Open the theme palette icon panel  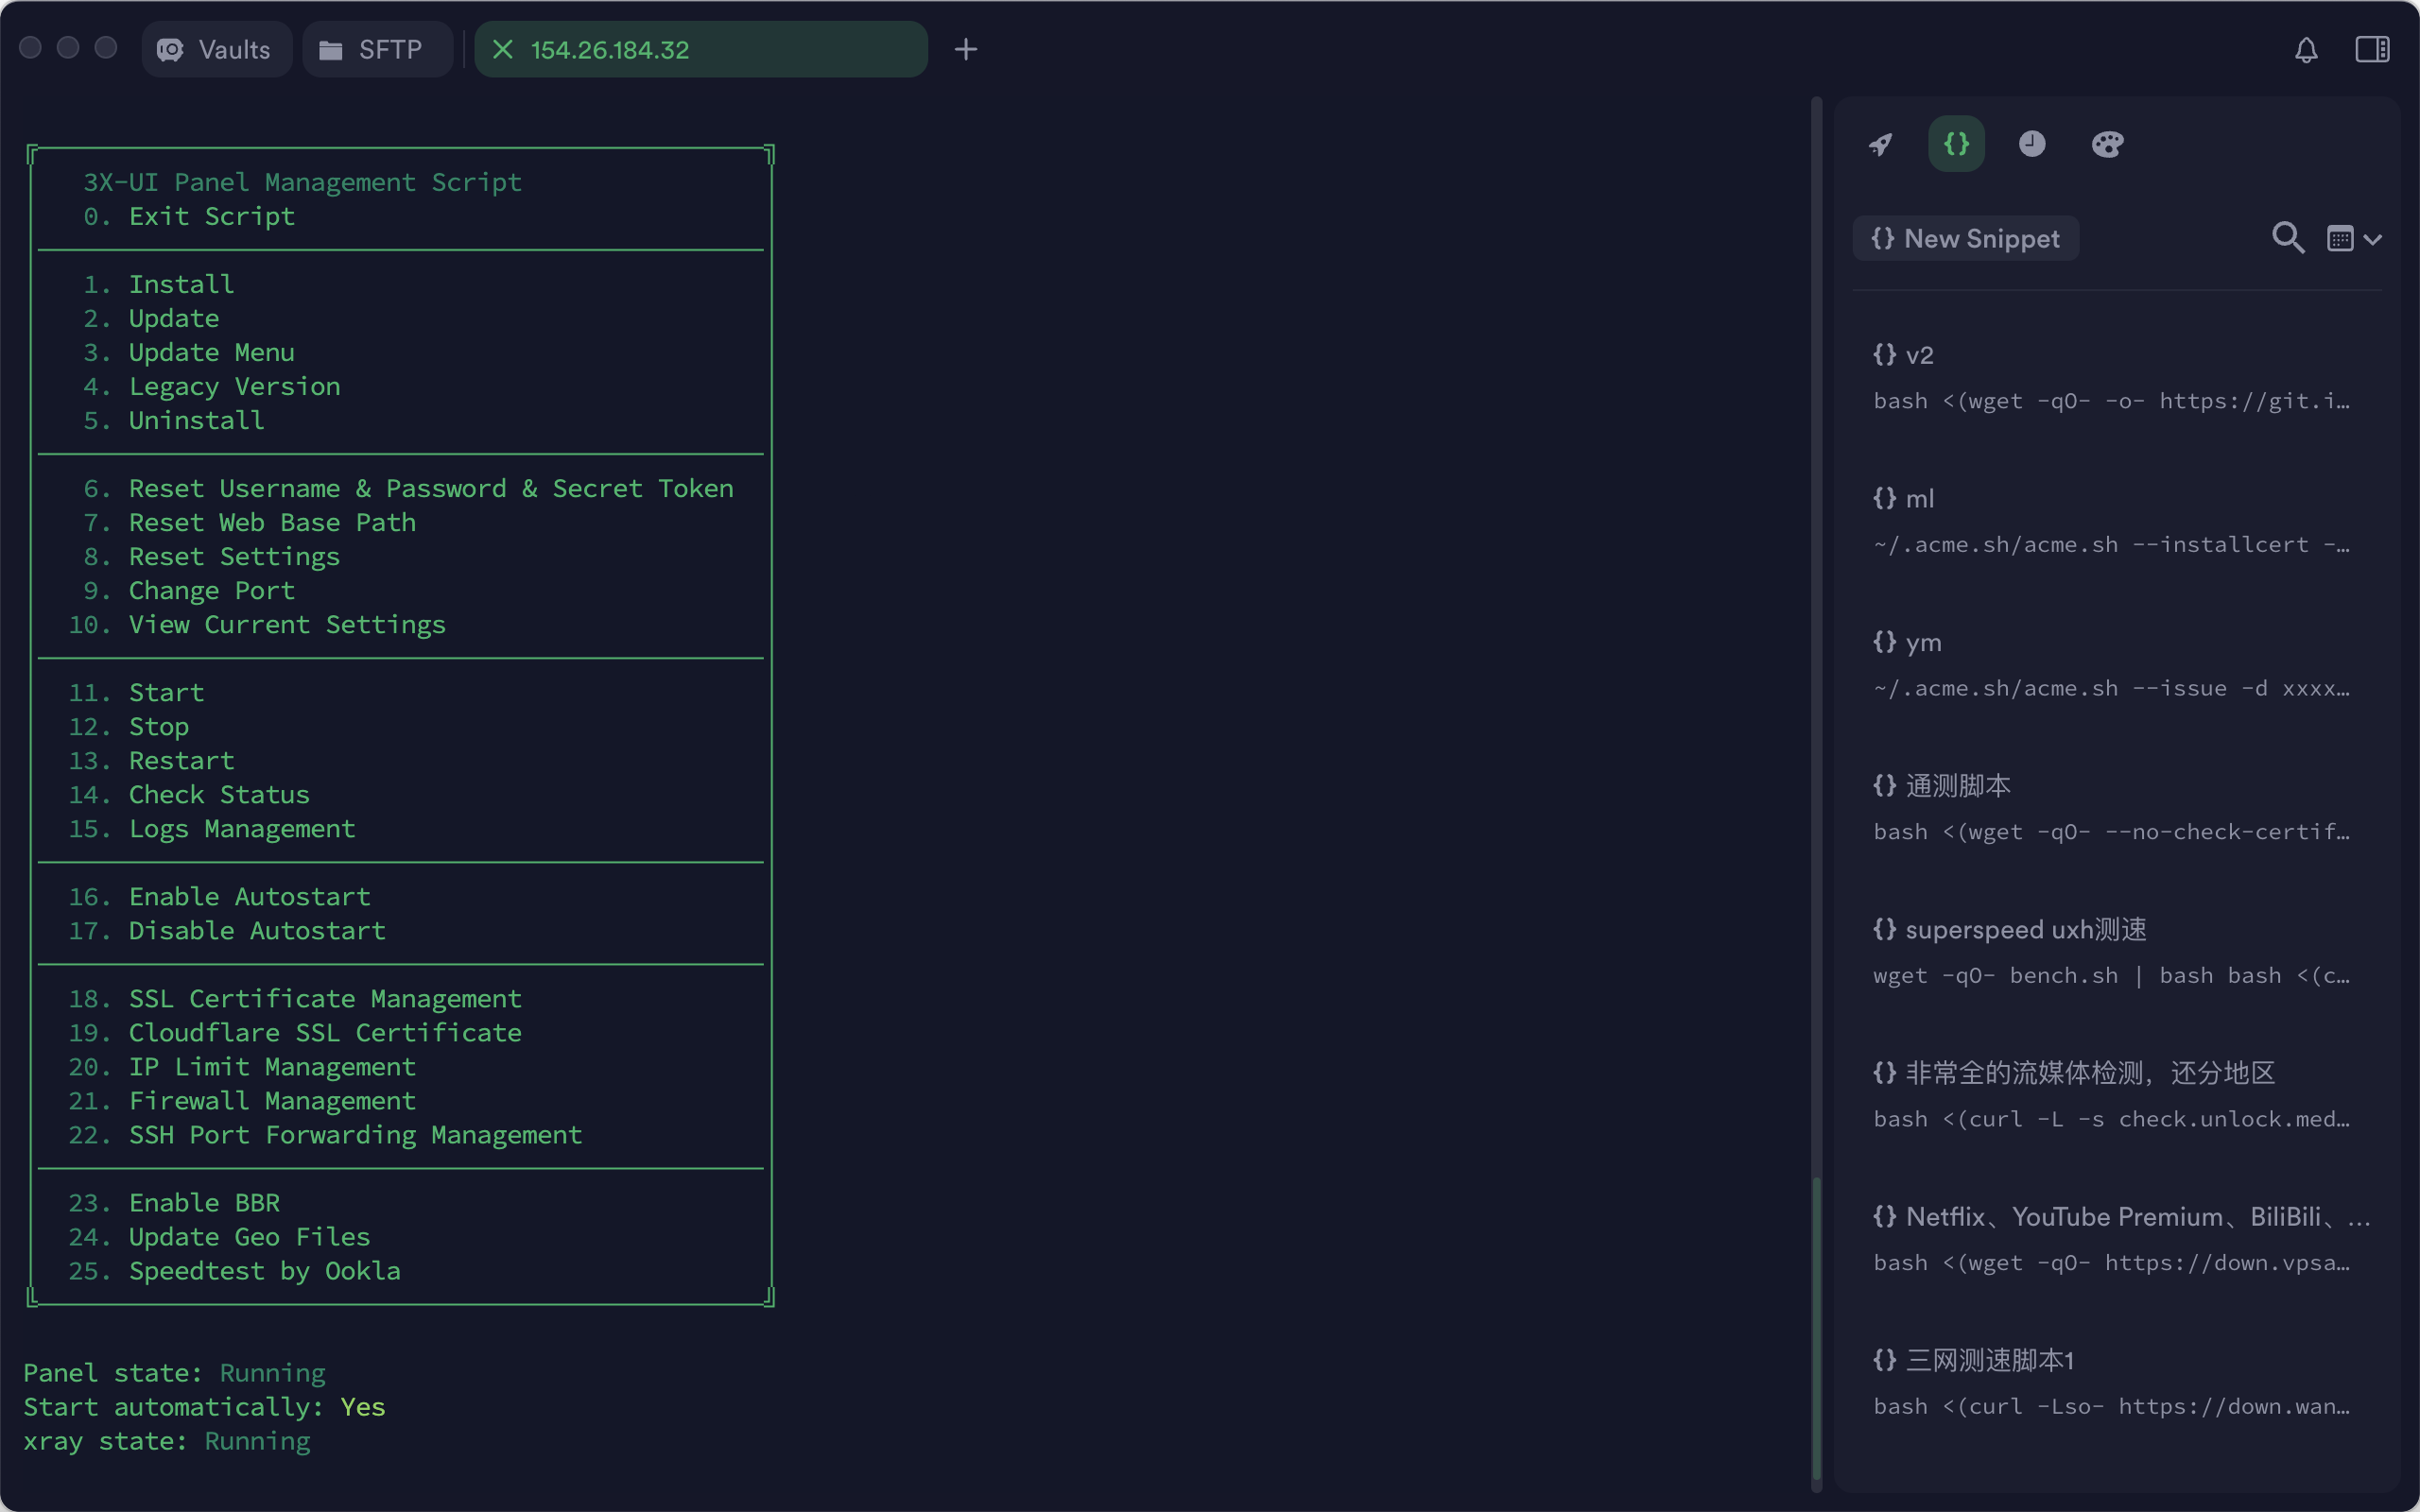[x=2107, y=144]
